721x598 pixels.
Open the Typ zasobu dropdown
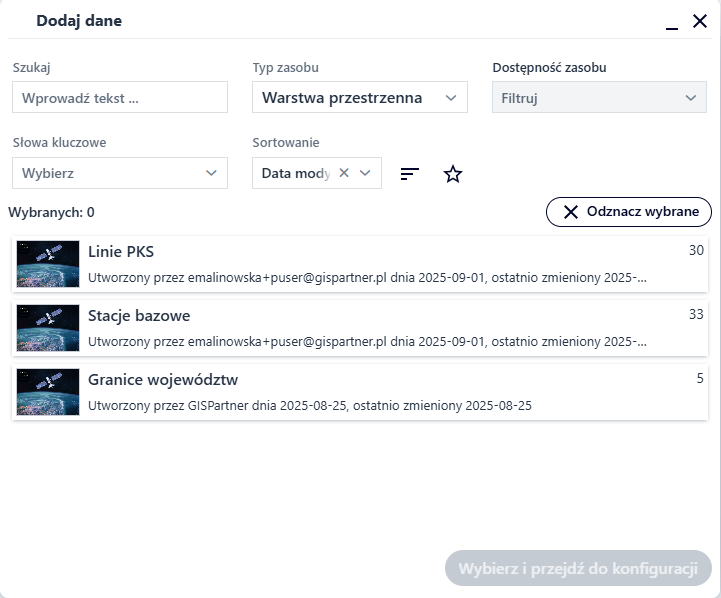pos(359,97)
